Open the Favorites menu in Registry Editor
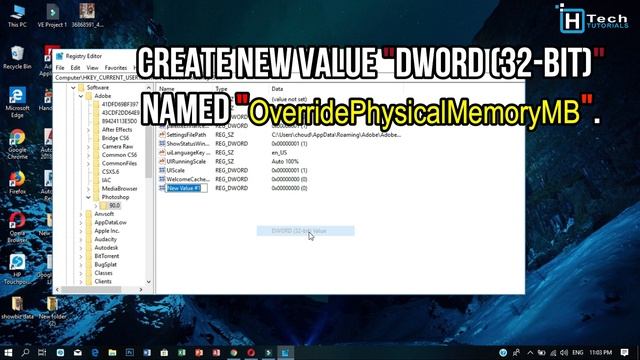The height and width of the screenshot is (360, 640). pos(116,68)
